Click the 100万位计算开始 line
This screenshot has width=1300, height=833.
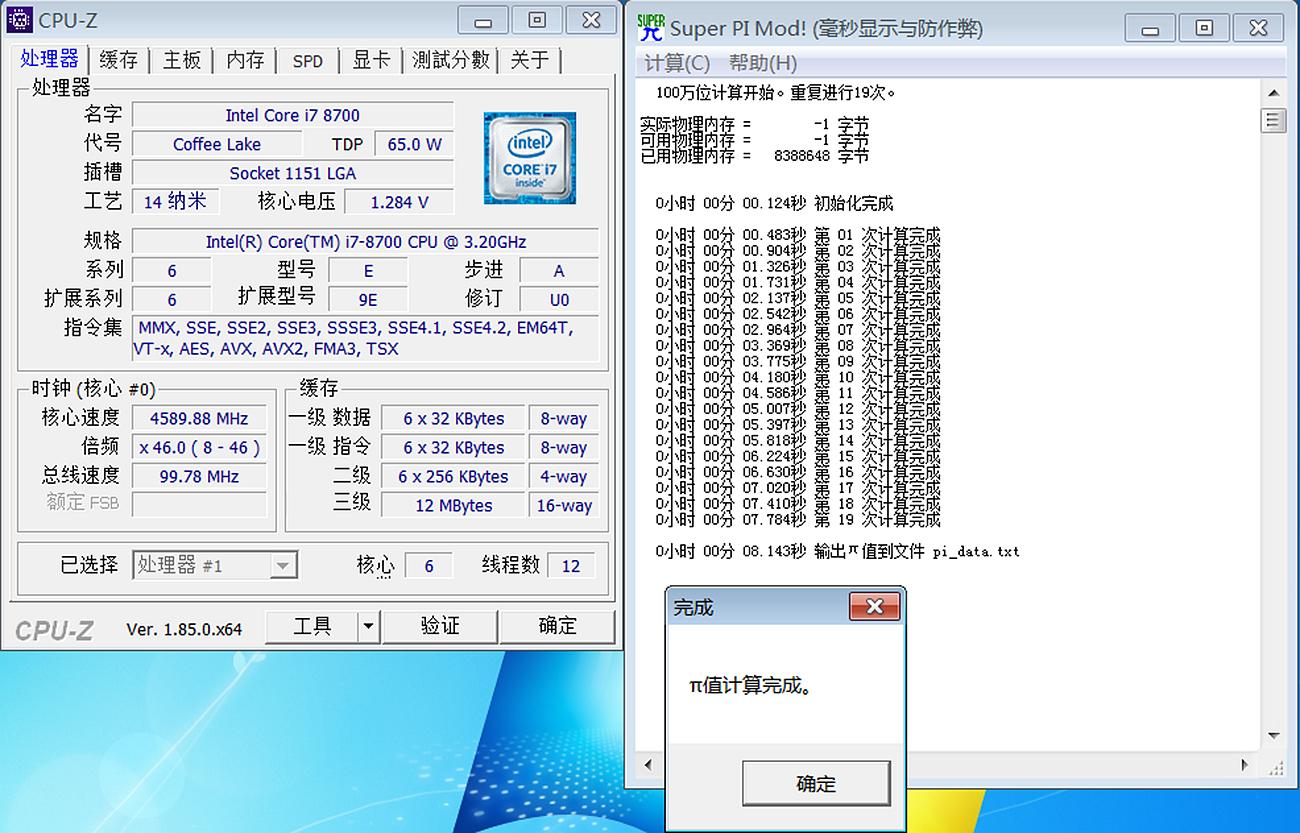(x=776, y=93)
